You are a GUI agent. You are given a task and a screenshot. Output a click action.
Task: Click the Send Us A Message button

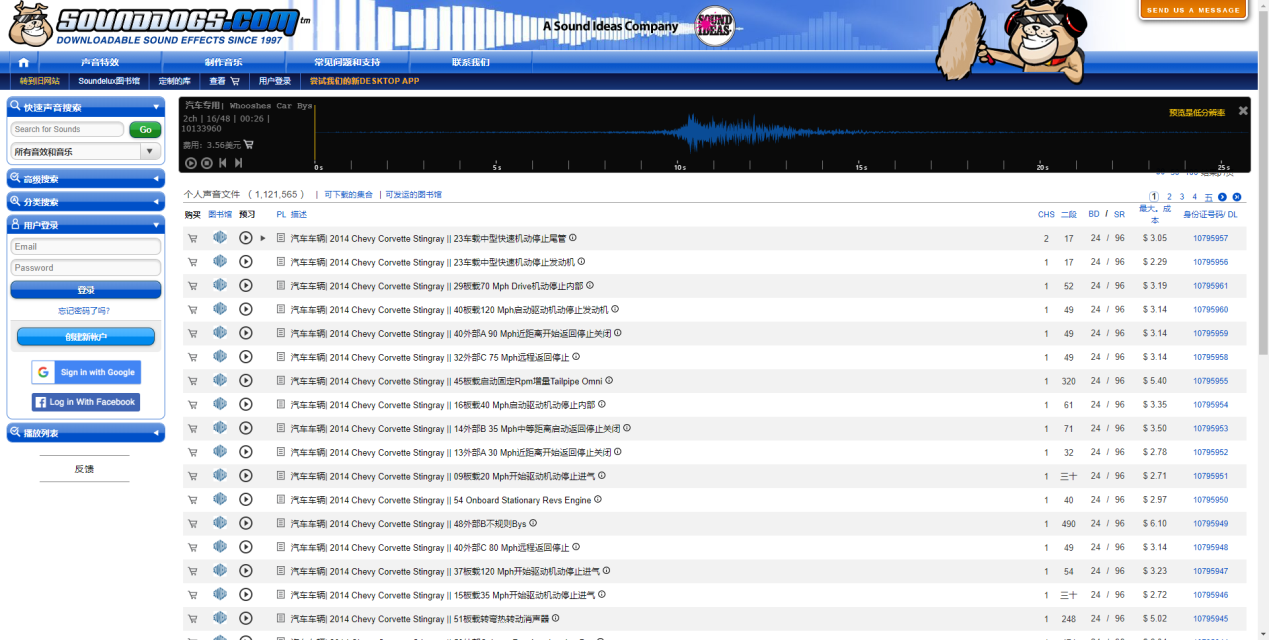tap(1193, 10)
